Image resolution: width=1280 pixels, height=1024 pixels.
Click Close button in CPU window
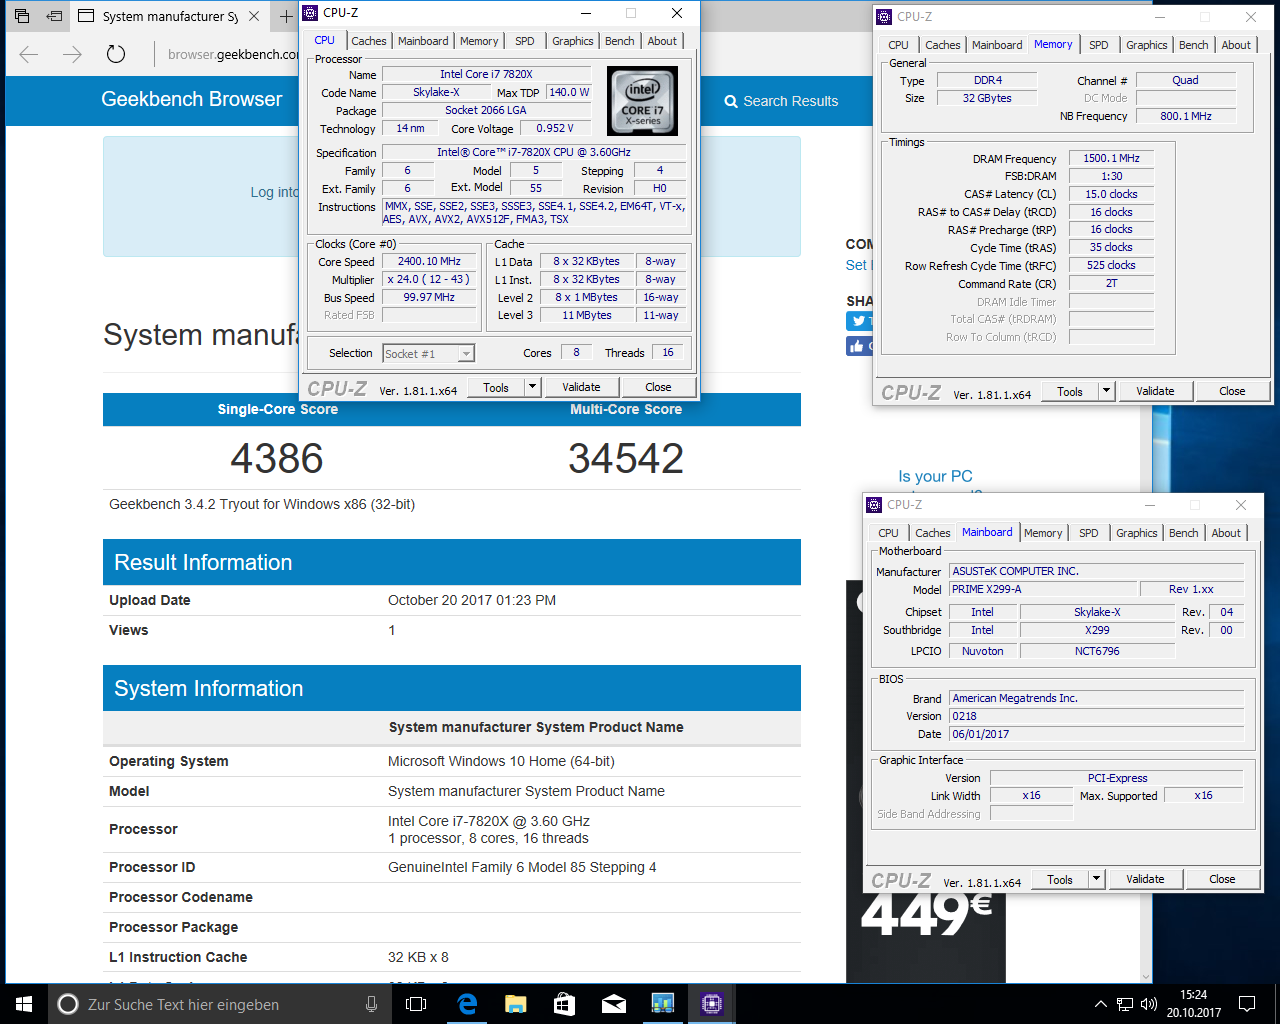click(658, 387)
